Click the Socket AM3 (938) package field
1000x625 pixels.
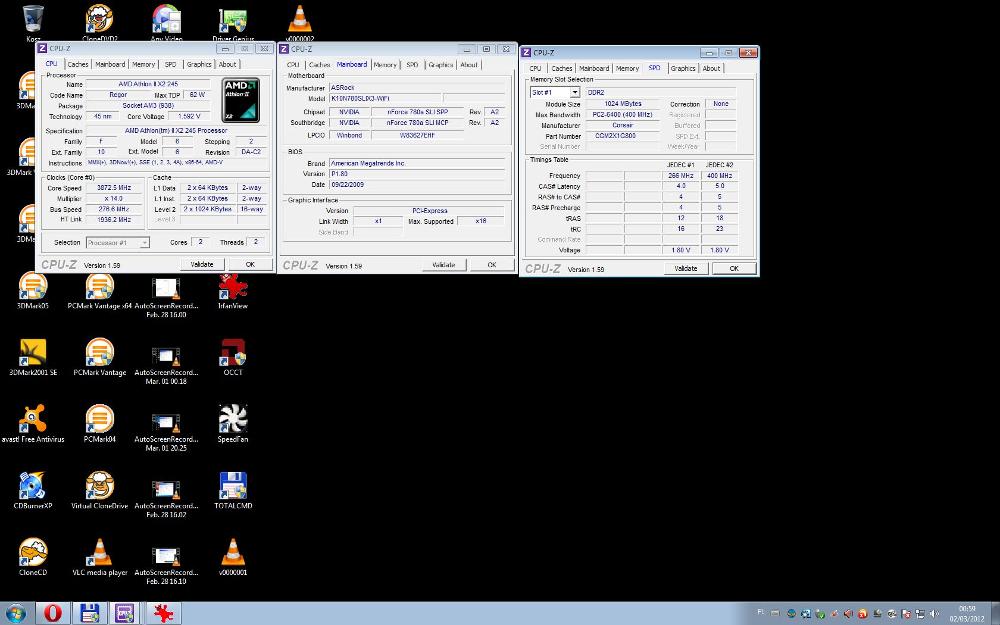point(148,106)
